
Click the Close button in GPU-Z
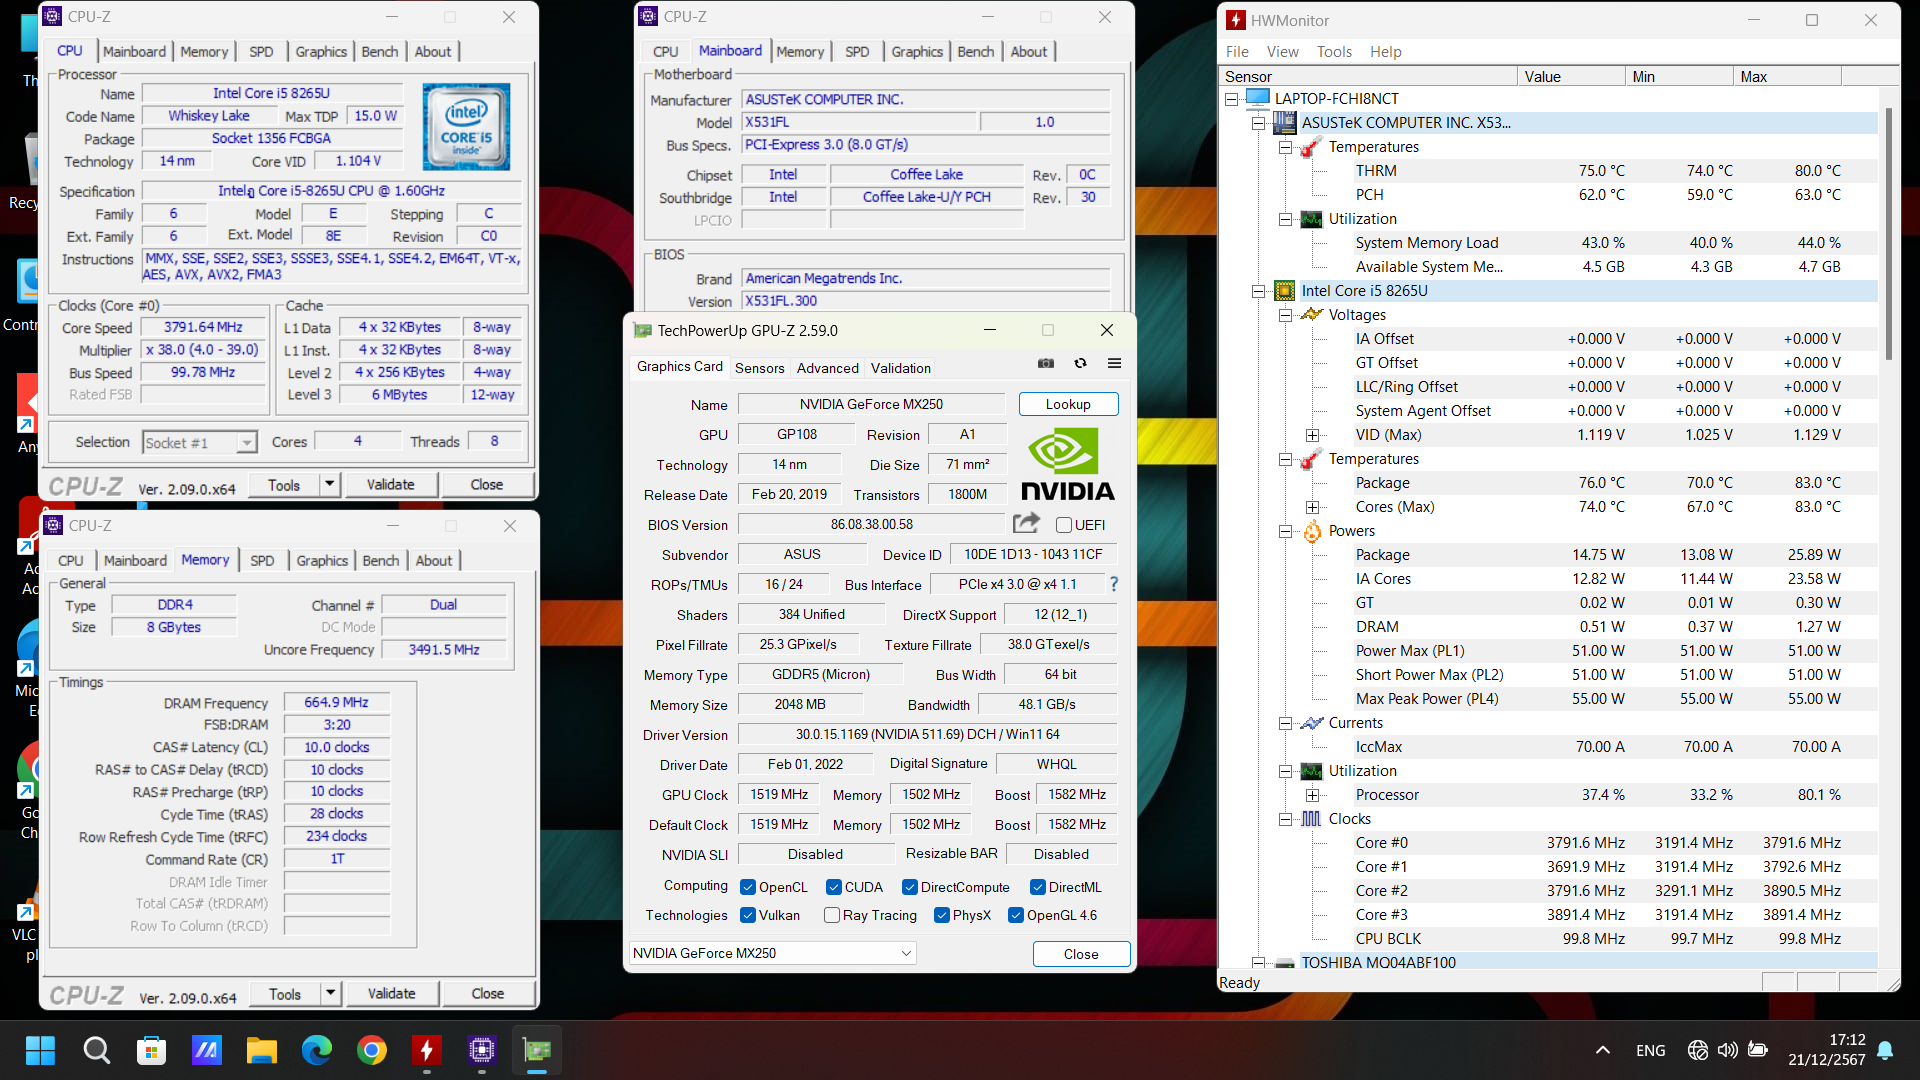pos(1081,954)
